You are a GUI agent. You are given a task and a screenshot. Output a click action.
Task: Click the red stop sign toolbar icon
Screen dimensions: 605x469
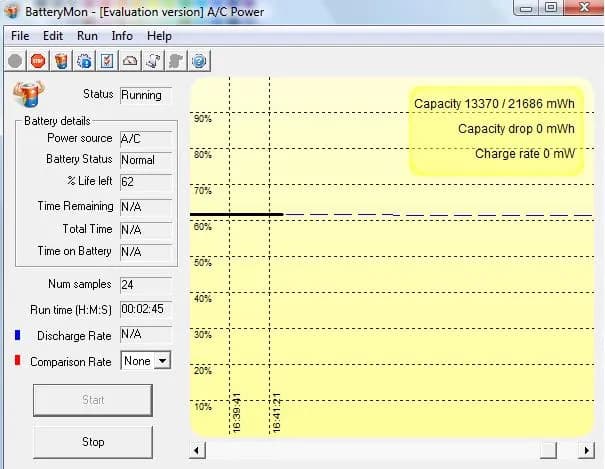tap(38, 61)
